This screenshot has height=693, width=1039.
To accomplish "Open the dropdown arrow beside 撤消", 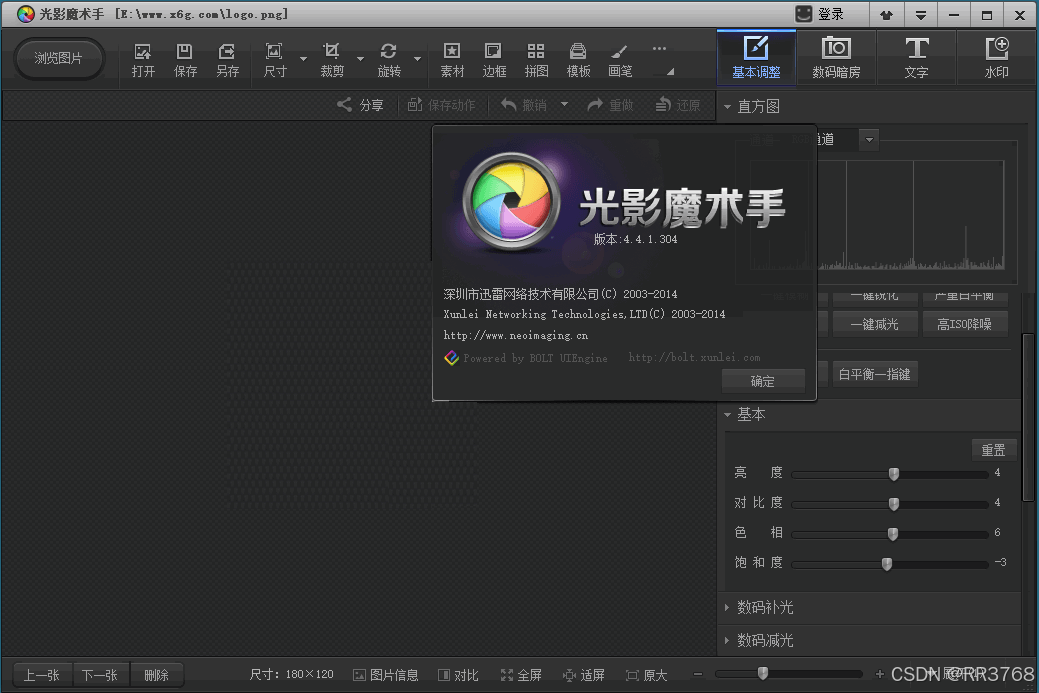I will point(565,105).
